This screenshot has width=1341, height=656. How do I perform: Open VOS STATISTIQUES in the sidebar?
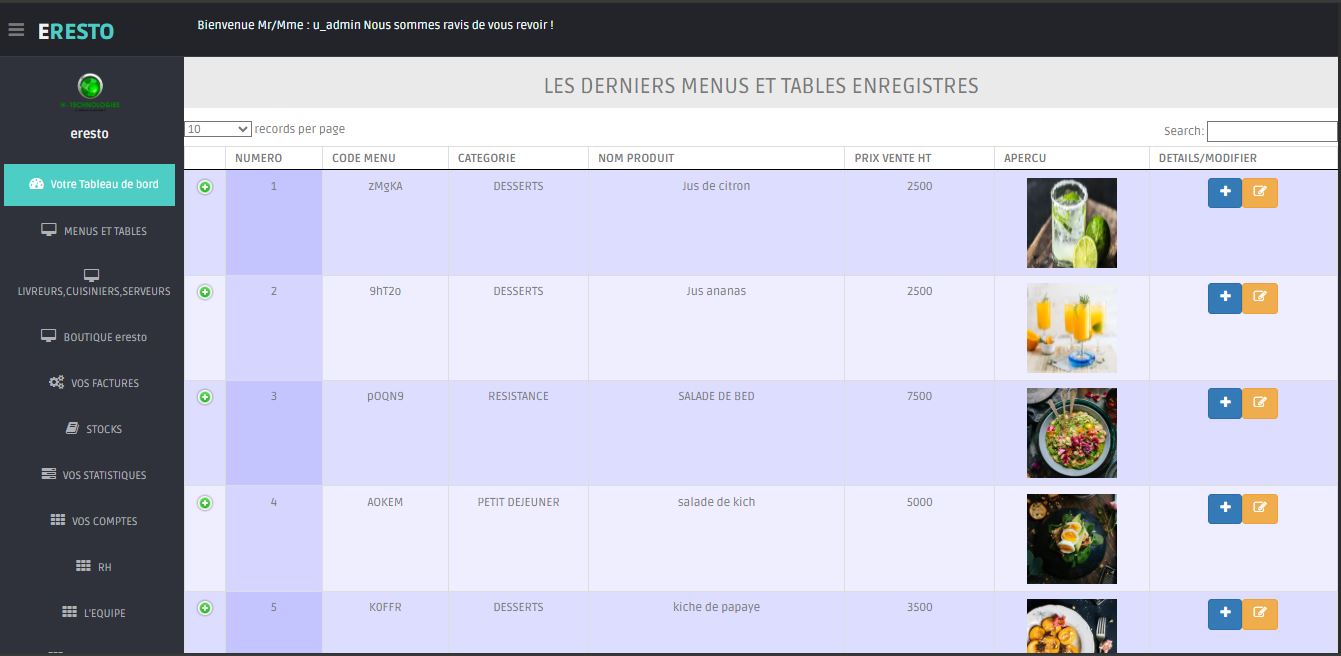point(94,475)
